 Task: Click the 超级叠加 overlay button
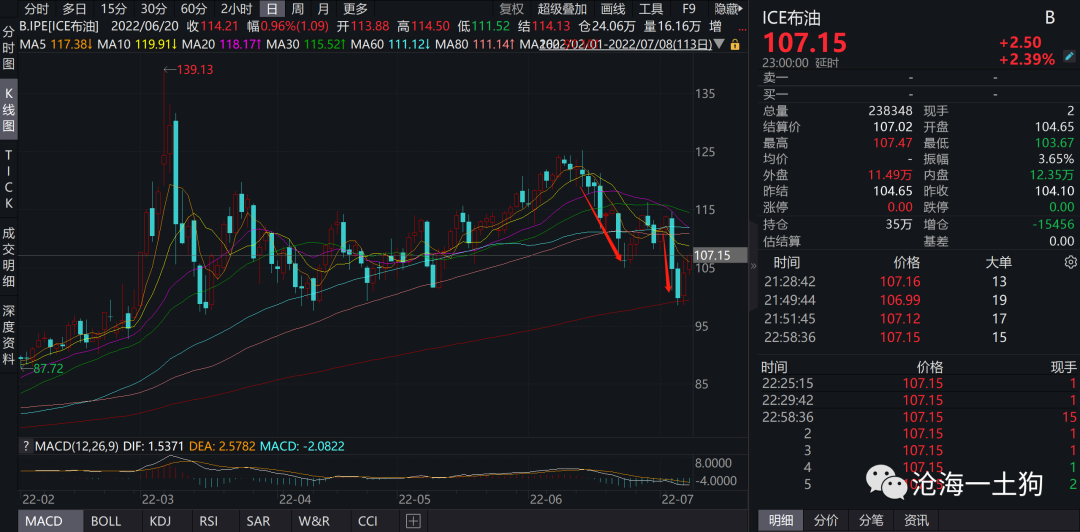[x=562, y=9]
